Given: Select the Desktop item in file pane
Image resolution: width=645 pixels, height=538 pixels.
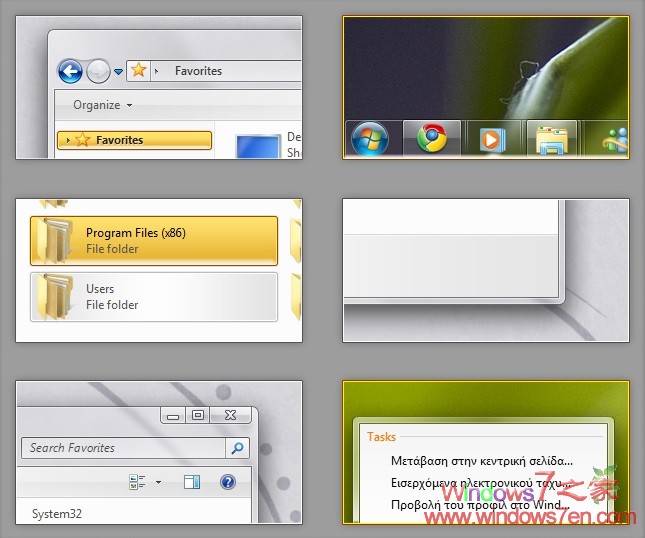Looking at the screenshot, I should (269, 146).
